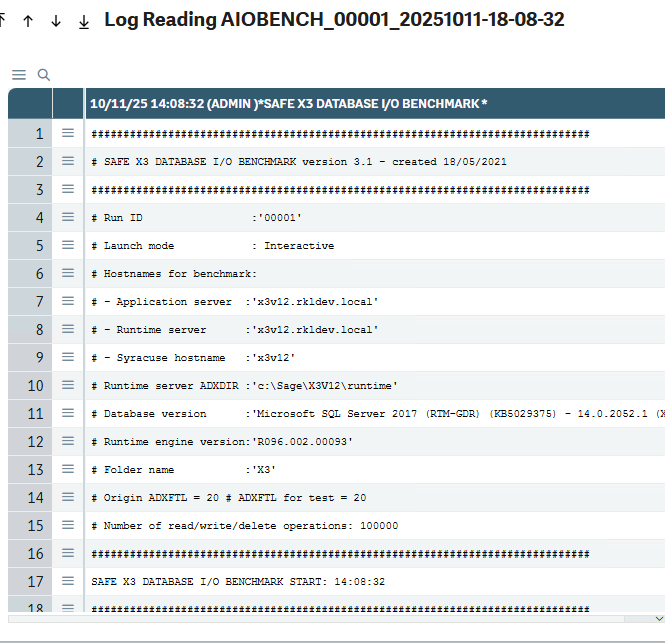Click the SAFE X3 DATABASE I/O BENCHMARK column header
Viewport: 665px width, 643px height.
tap(288, 103)
